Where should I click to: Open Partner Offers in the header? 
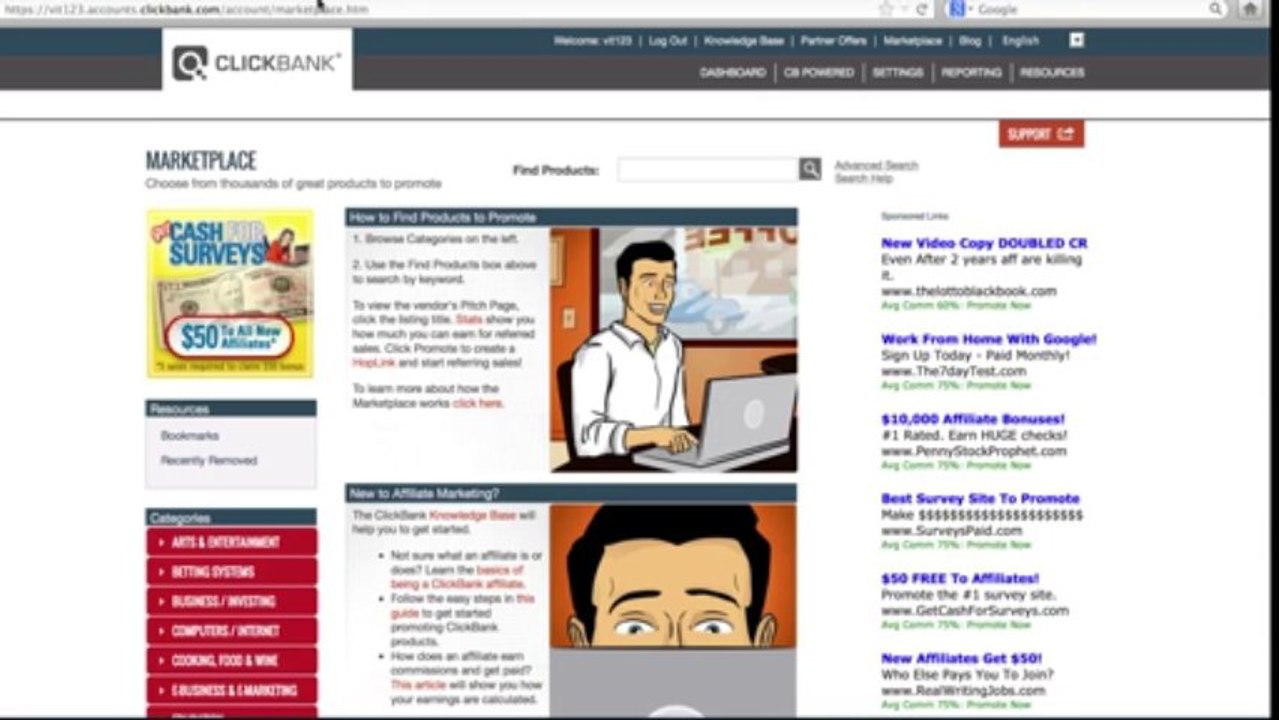834,41
